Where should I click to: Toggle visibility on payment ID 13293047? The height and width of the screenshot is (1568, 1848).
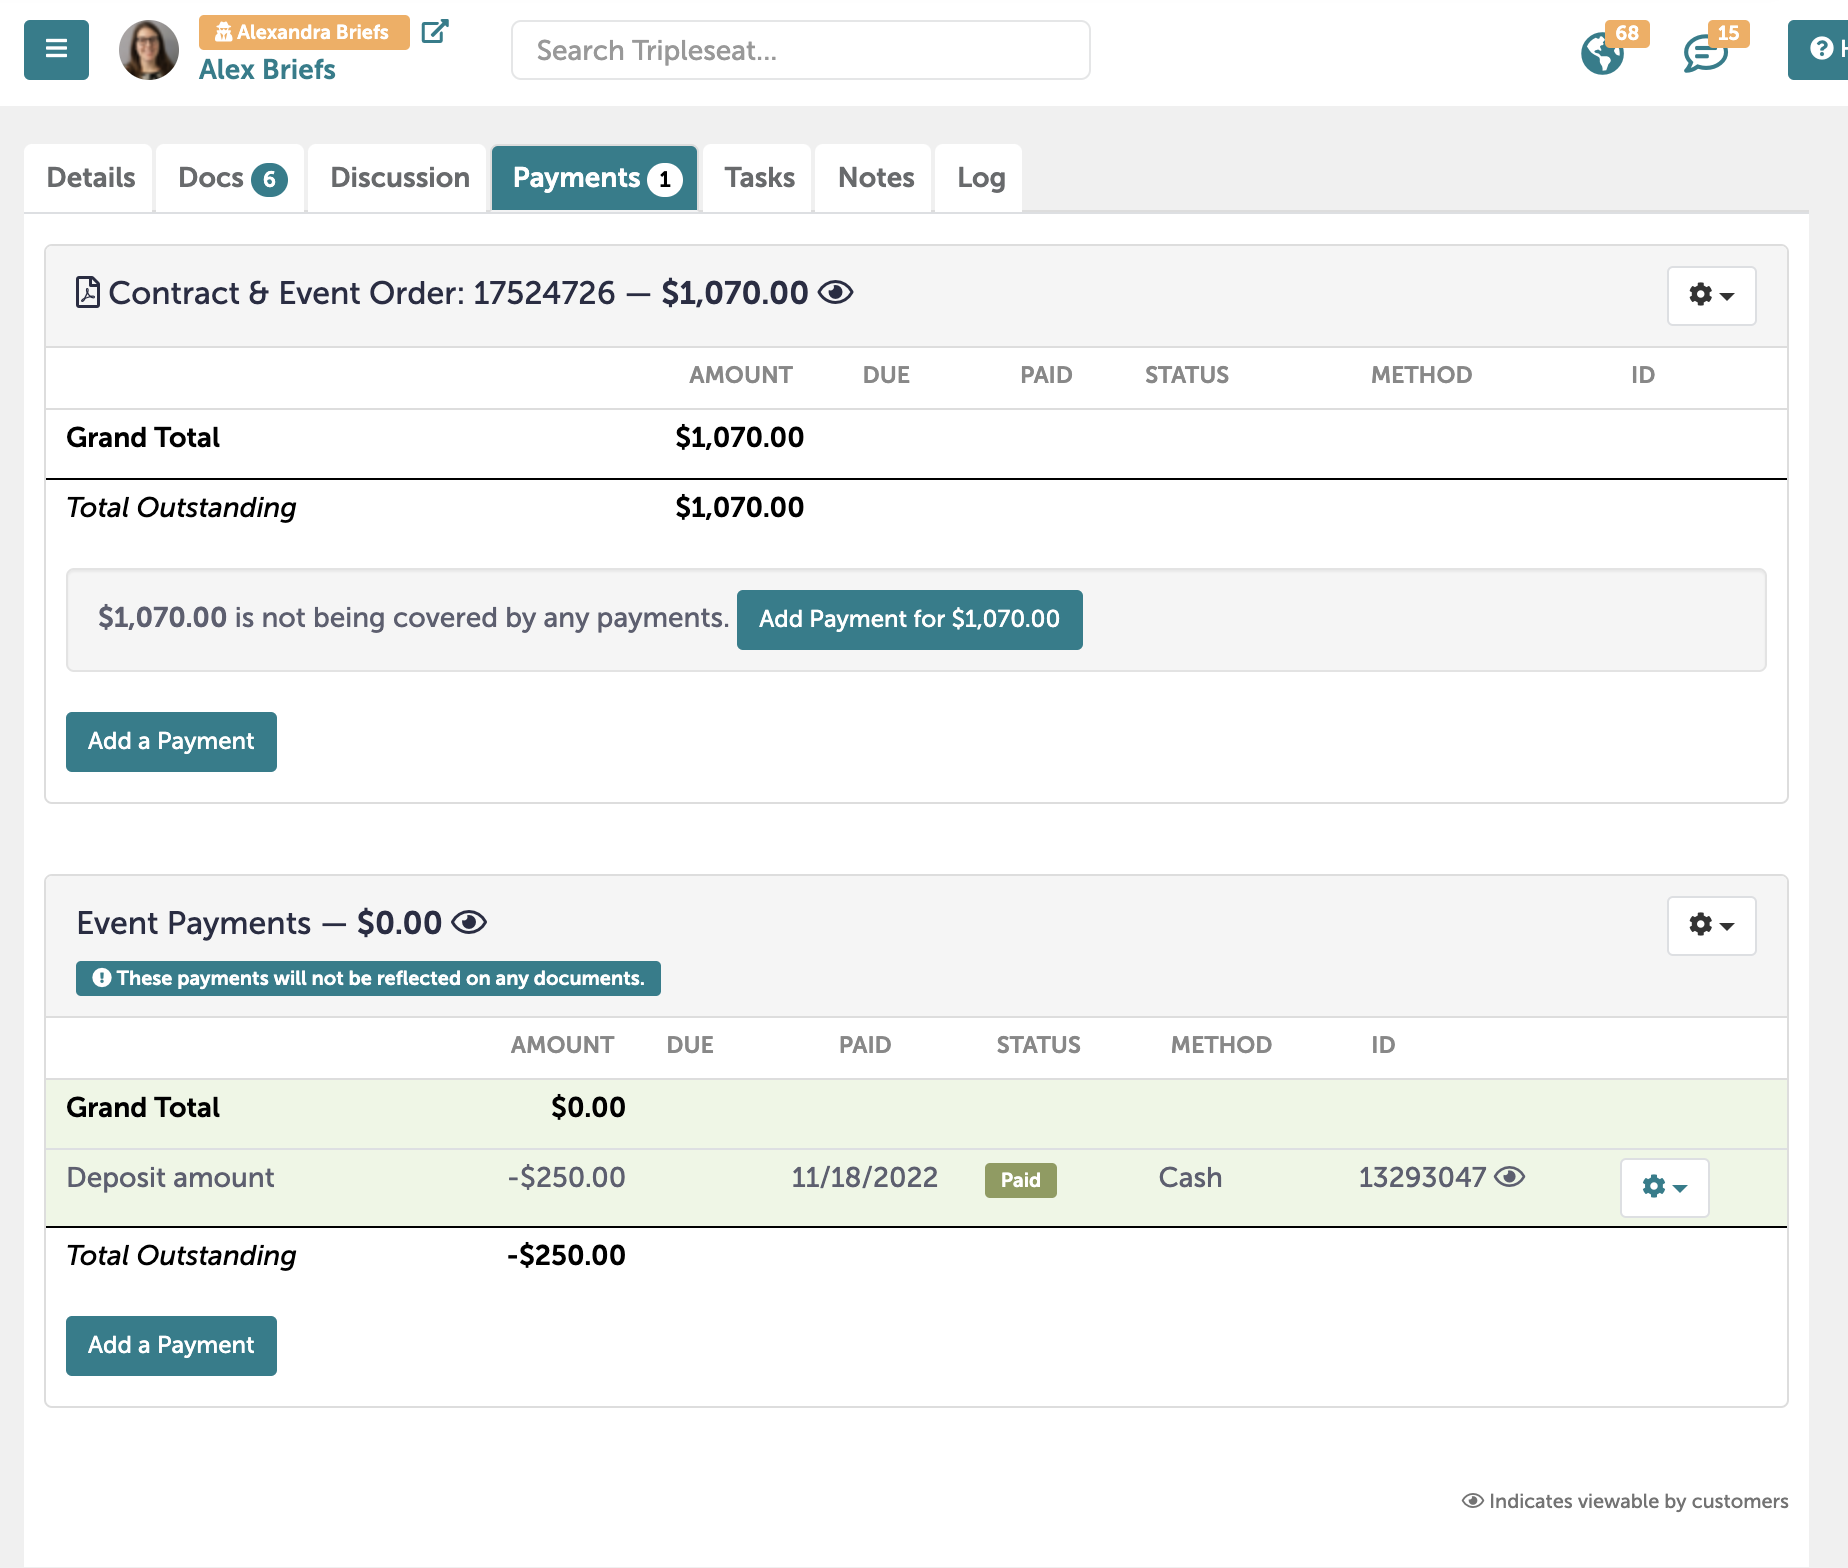[x=1512, y=1177]
